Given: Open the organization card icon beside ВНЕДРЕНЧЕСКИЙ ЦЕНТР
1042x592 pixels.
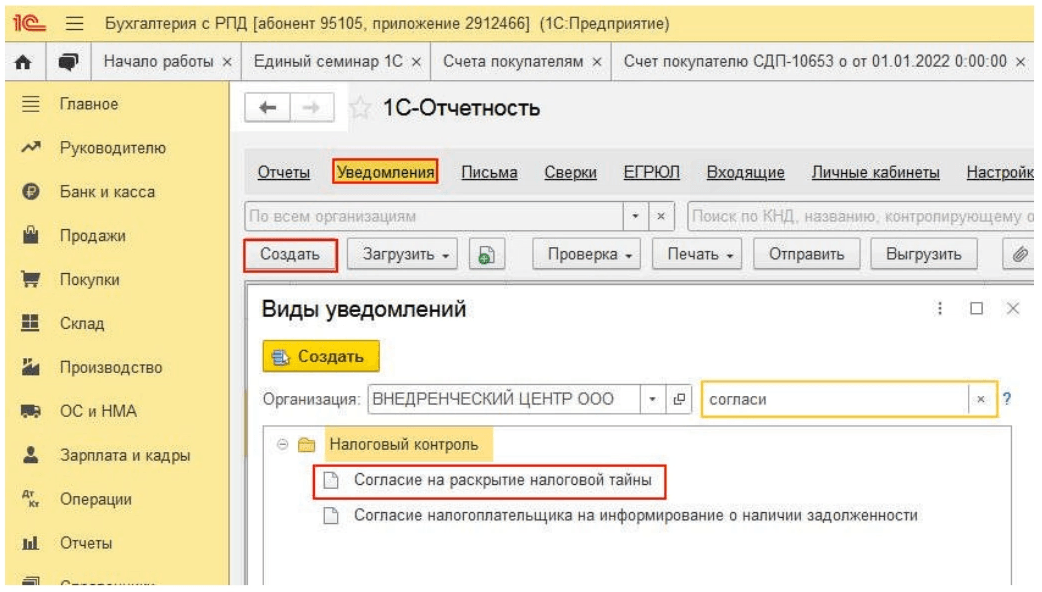Looking at the screenshot, I should pyautogui.click(x=678, y=399).
